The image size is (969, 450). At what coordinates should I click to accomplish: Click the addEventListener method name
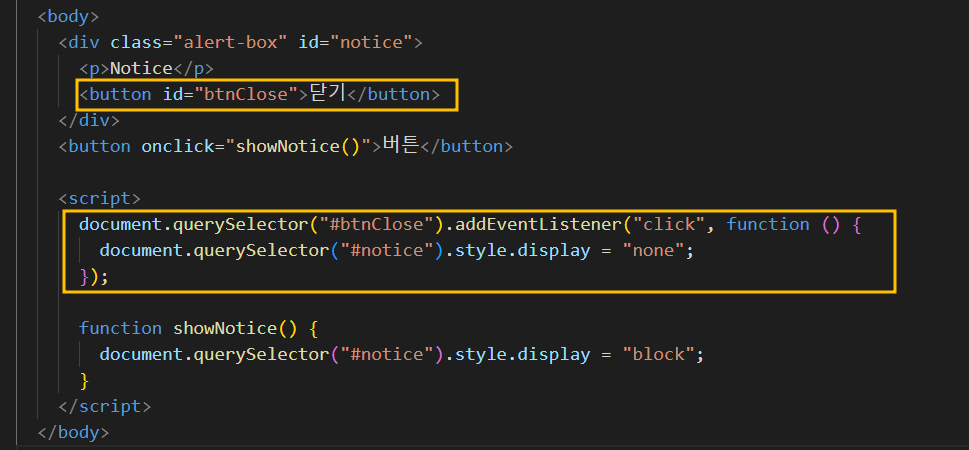point(538,224)
